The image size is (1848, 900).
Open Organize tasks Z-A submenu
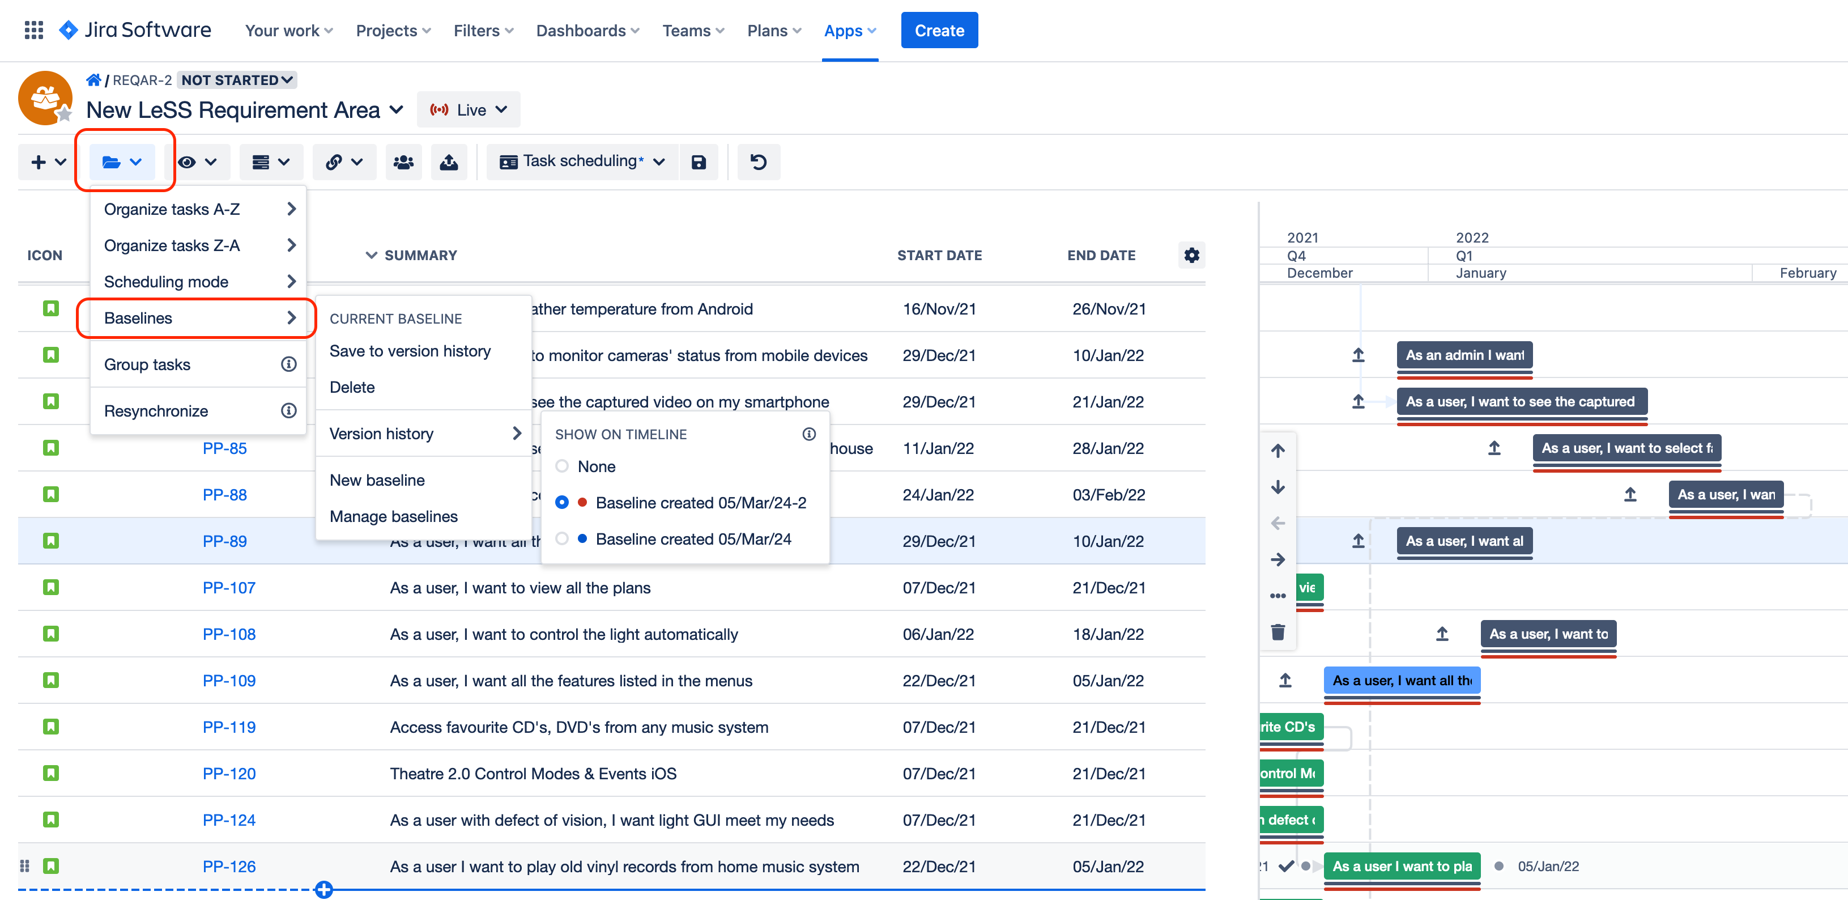tap(198, 245)
